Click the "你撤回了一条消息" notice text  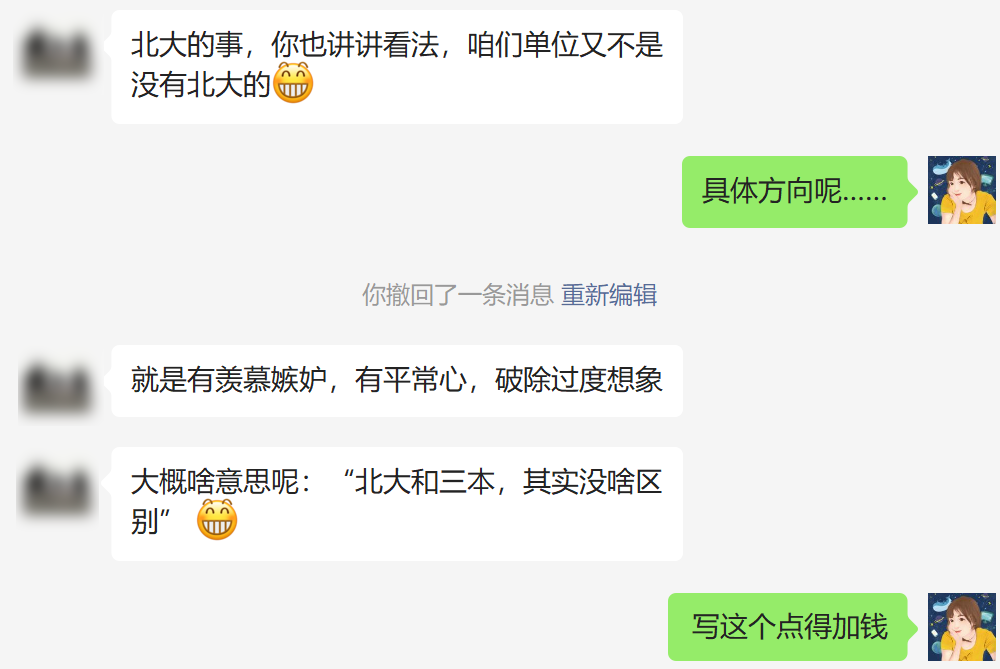pyautogui.click(x=457, y=295)
